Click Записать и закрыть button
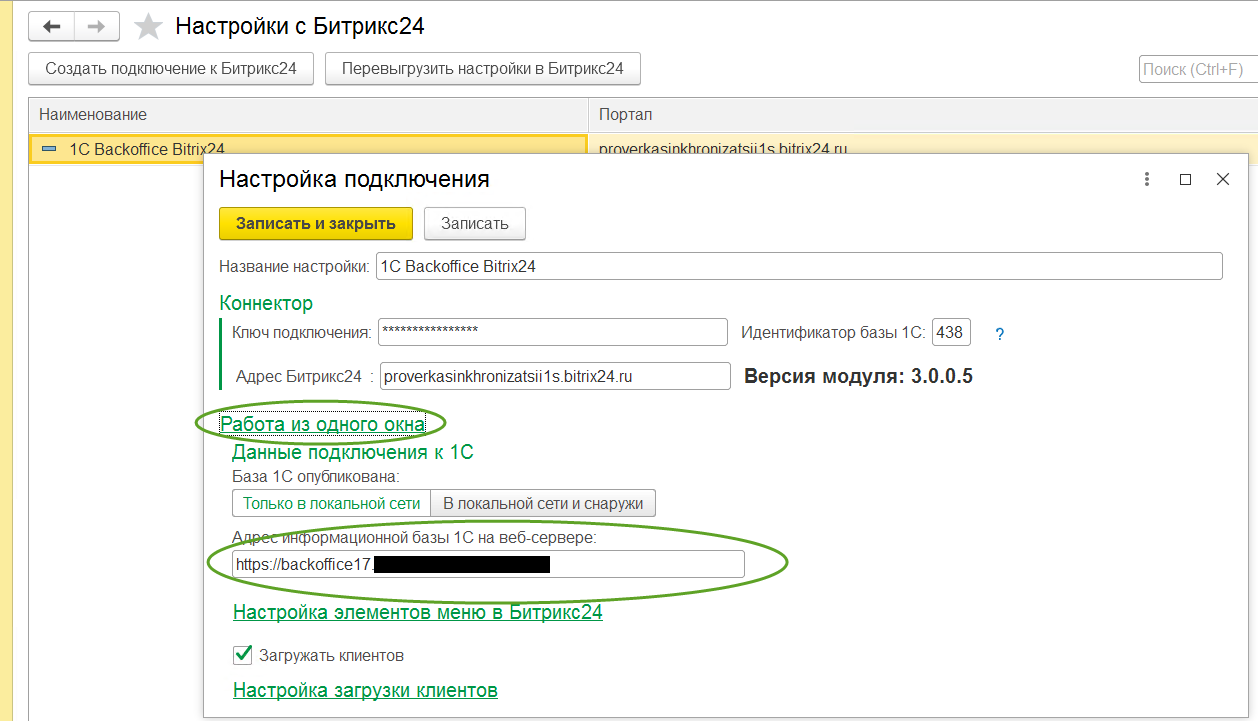The width and height of the screenshot is (1258, 721). (x=315, y=223)
